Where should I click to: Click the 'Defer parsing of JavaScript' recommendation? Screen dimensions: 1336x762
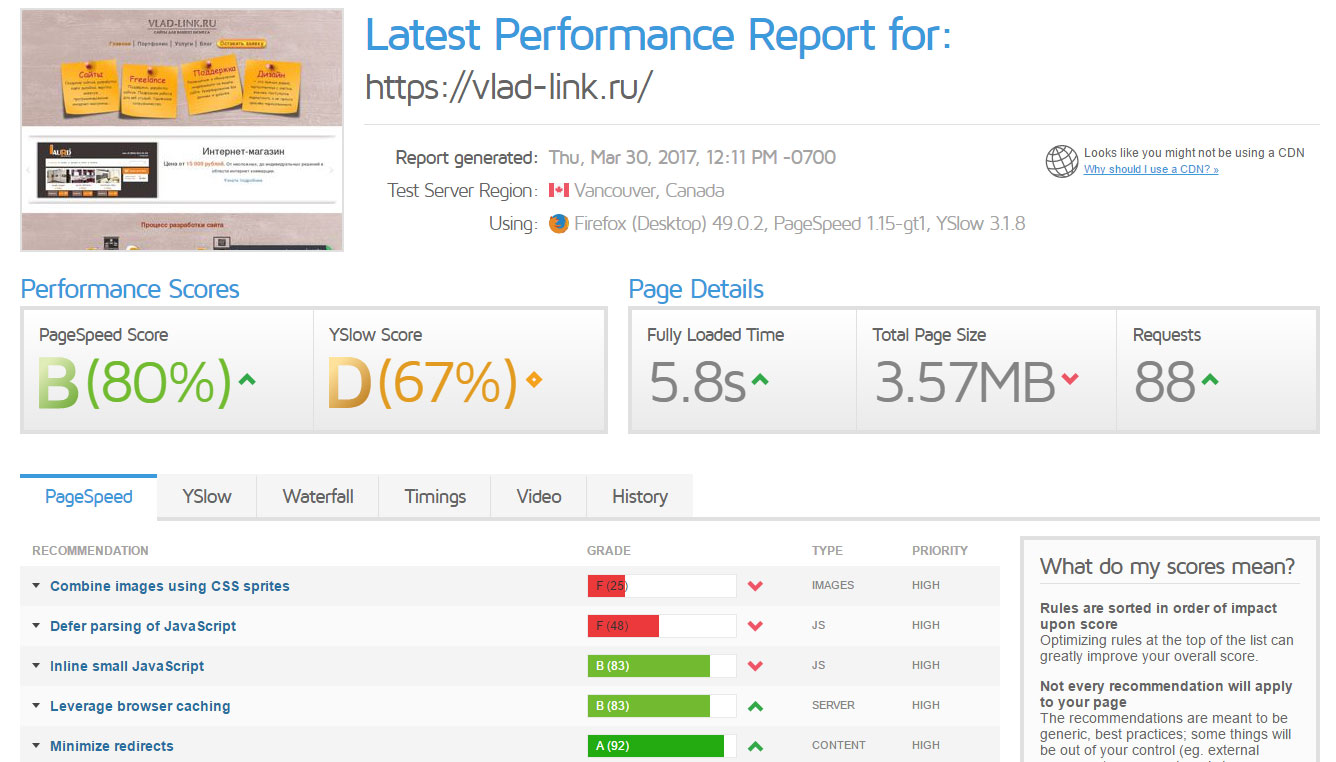(x=143, y=626)
